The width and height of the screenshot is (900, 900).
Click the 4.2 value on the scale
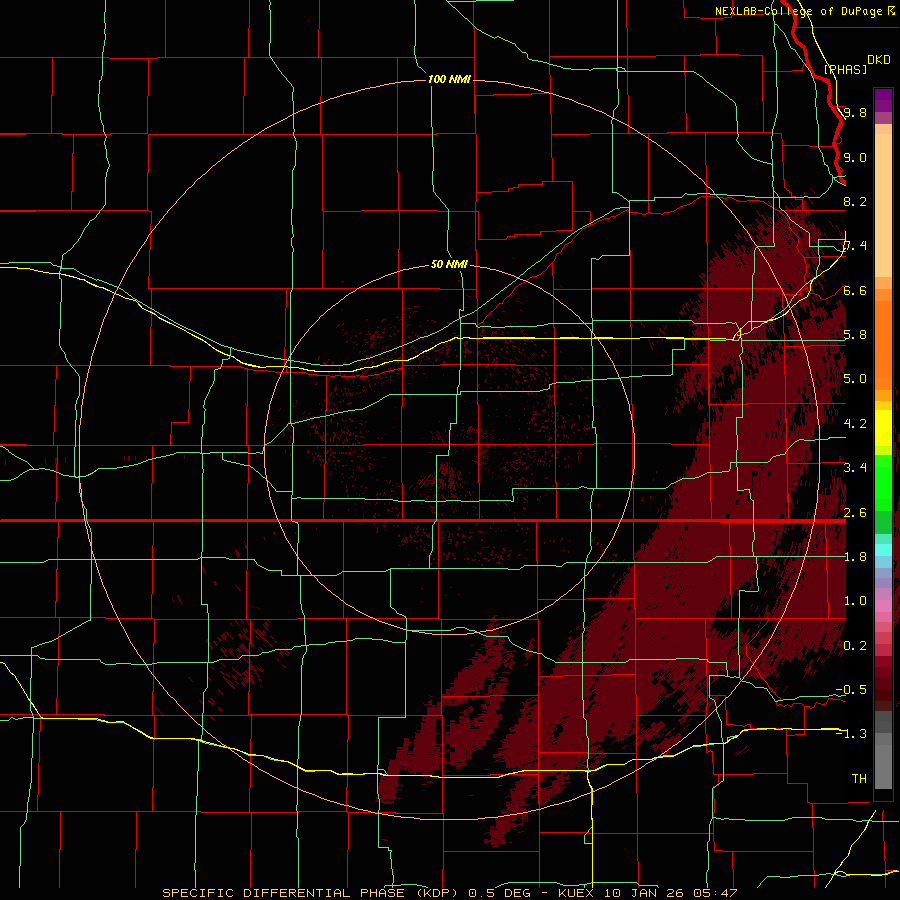tap(855, 424)
